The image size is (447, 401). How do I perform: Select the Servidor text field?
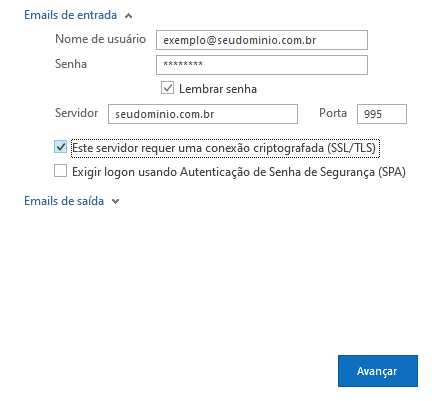click(x=203, y=114)
